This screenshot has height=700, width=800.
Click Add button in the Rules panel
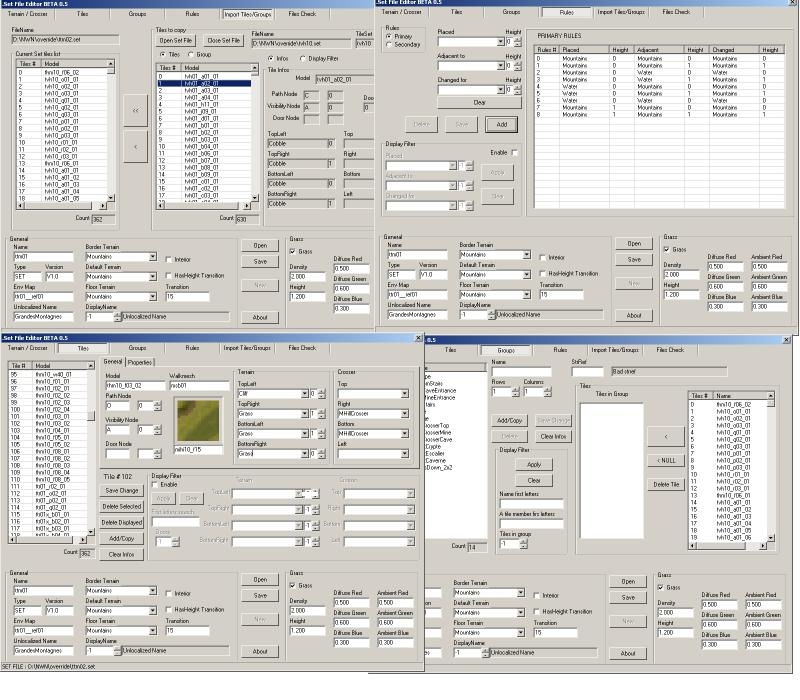click(502, 124)
